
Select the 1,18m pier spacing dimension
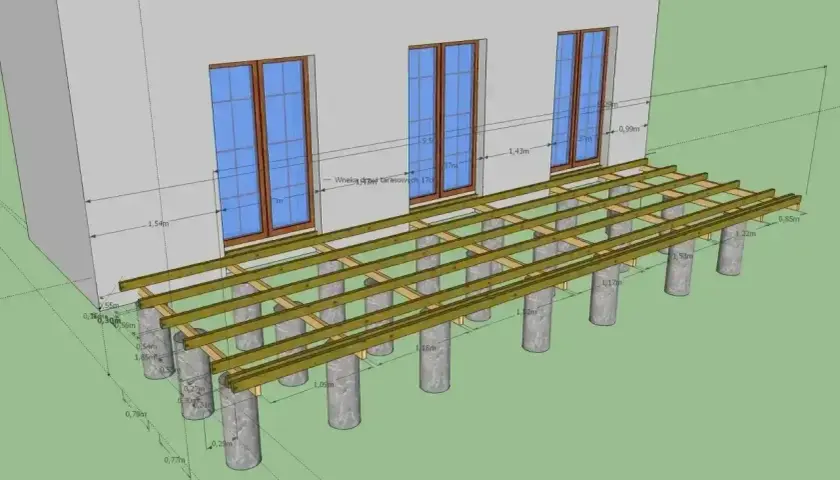tap(426, 348)
